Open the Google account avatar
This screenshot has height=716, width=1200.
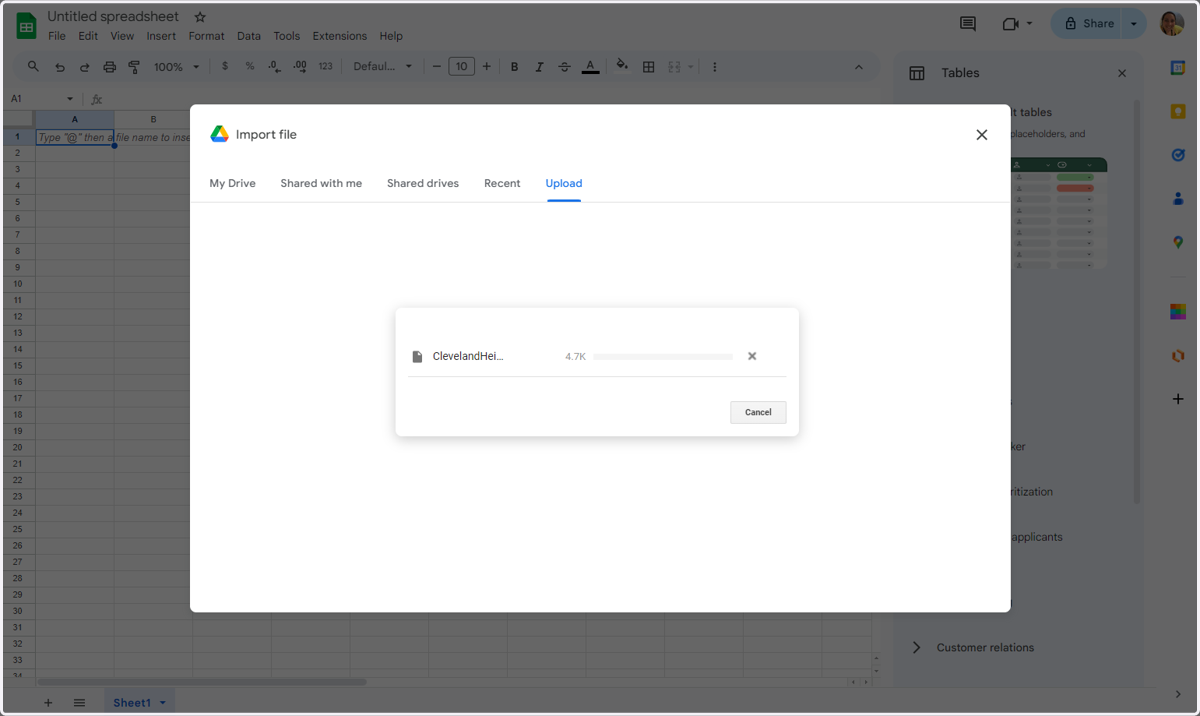point(1172,23)
